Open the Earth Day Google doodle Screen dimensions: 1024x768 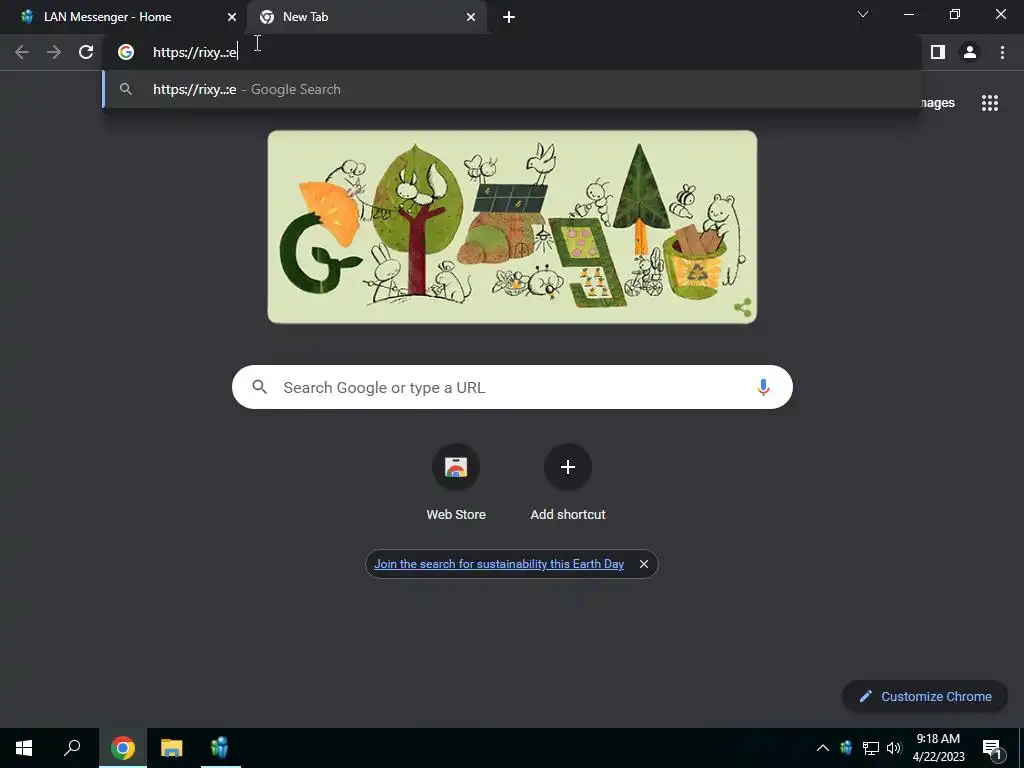(512, 227)
